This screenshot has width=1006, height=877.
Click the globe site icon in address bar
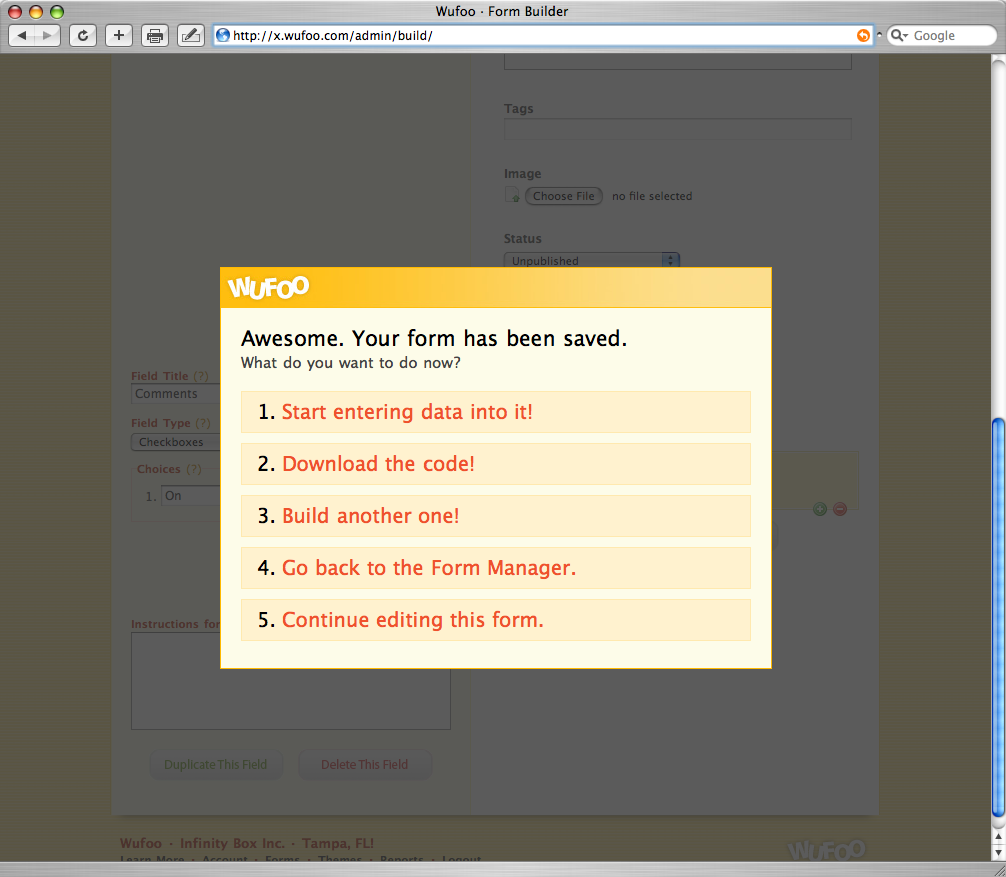point(223,35)
